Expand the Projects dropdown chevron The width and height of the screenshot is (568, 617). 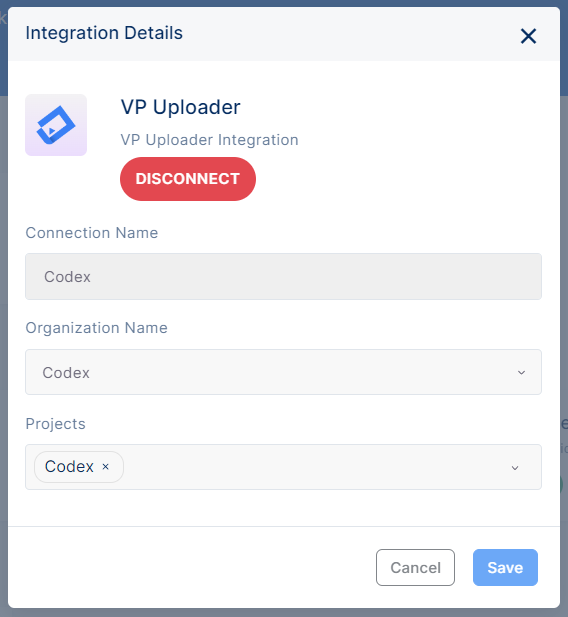tap(515, 467)
